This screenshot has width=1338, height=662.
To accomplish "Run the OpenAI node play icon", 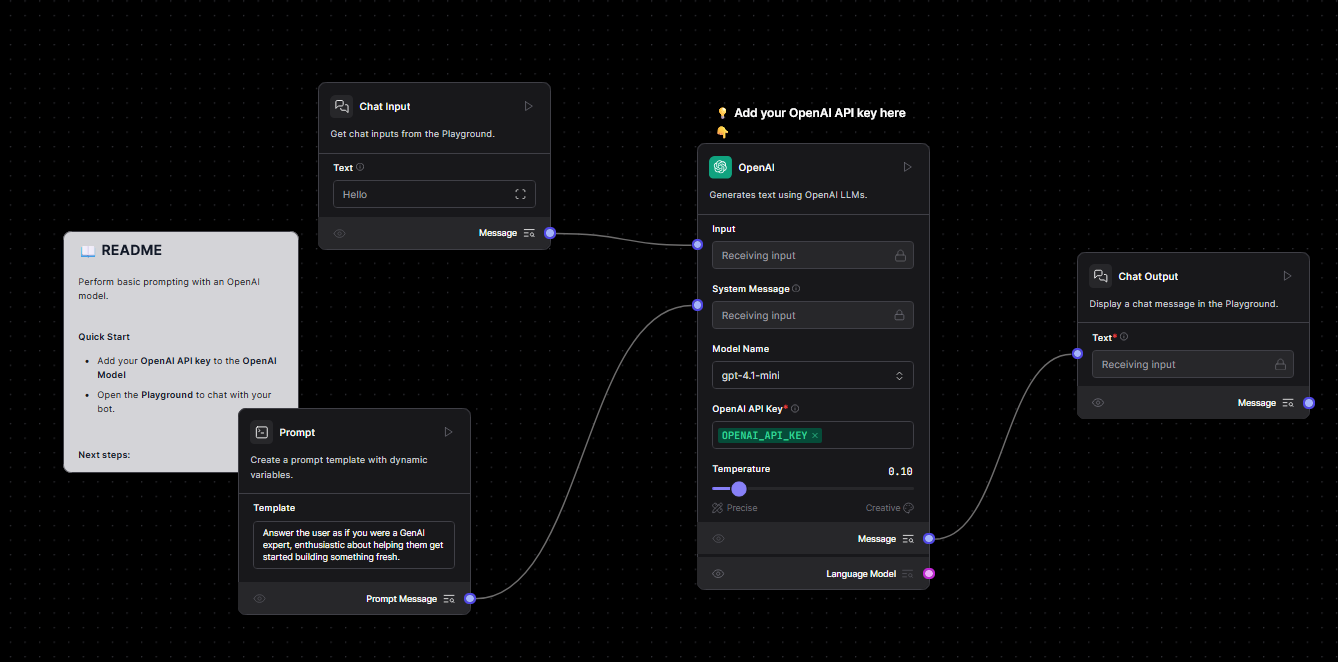I will pyautogui.click(x=907, y=167).
